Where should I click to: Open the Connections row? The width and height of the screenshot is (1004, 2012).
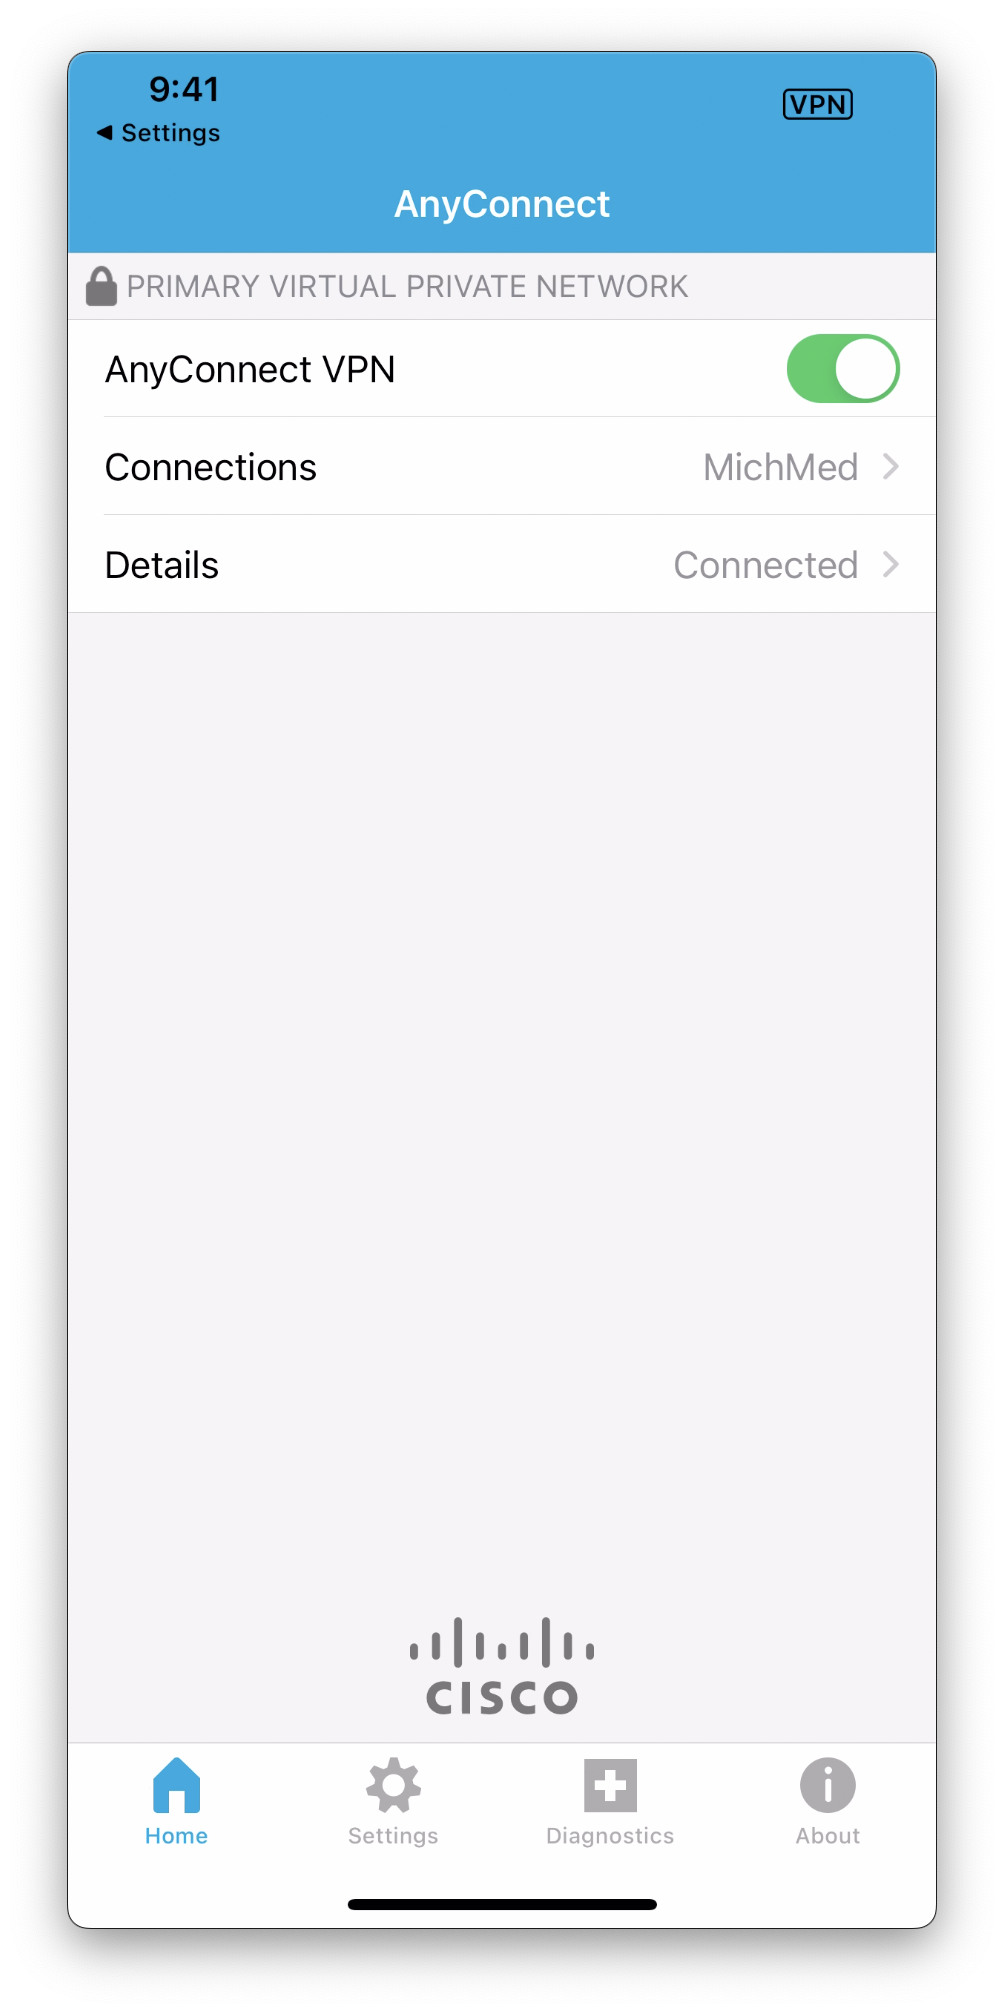502,467
